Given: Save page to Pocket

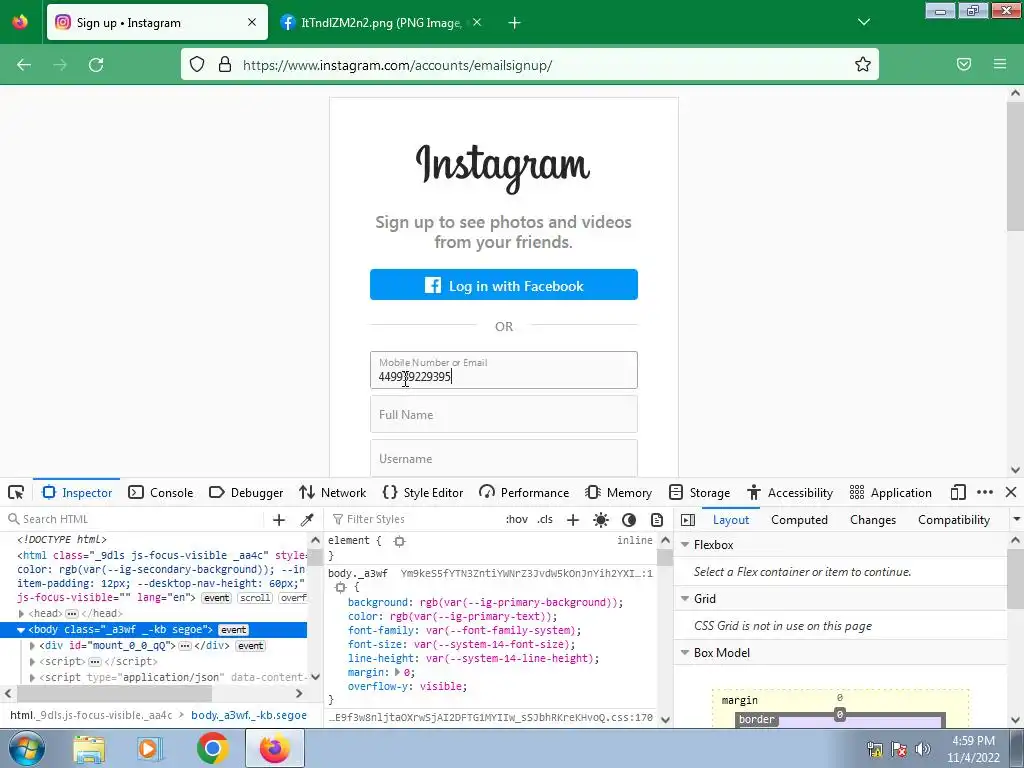Looking at the screenshot, I should (x=964, y=64).
